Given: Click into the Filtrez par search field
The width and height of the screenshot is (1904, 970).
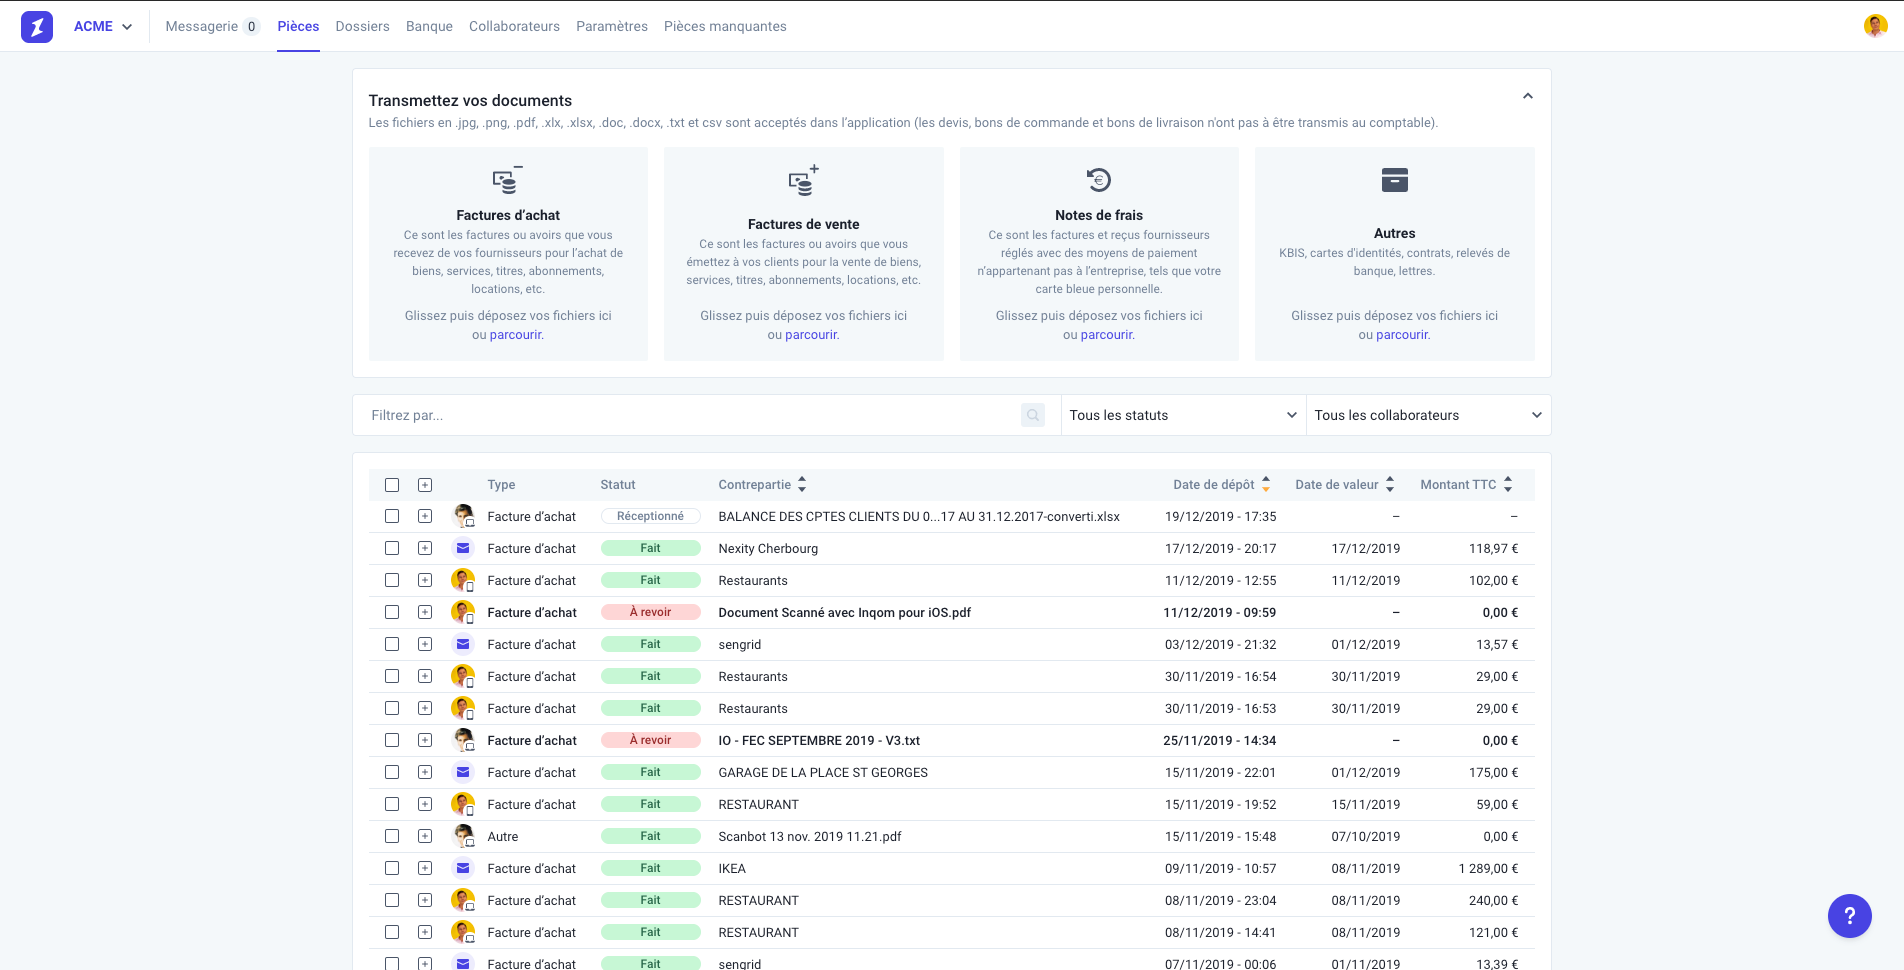Looking at the screenshot, I should [690, 415].
